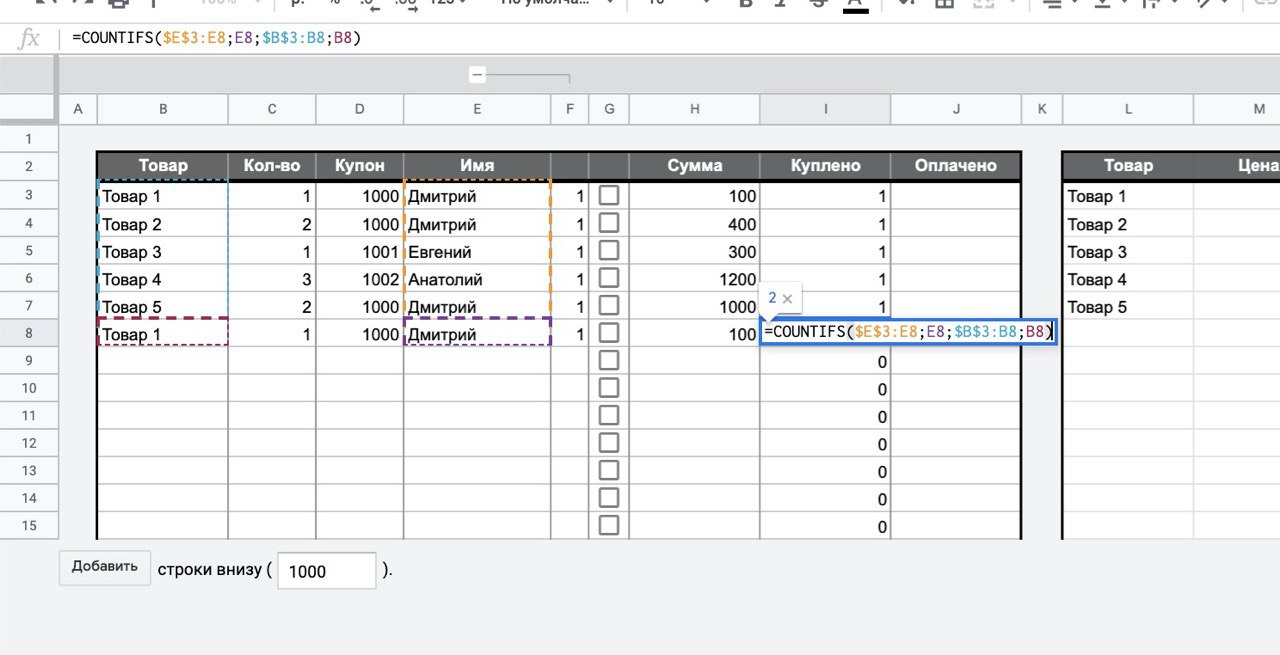Viewport: 1280px width, 655px height.
Task: Select column L header
Action: tap(1128, 109)
